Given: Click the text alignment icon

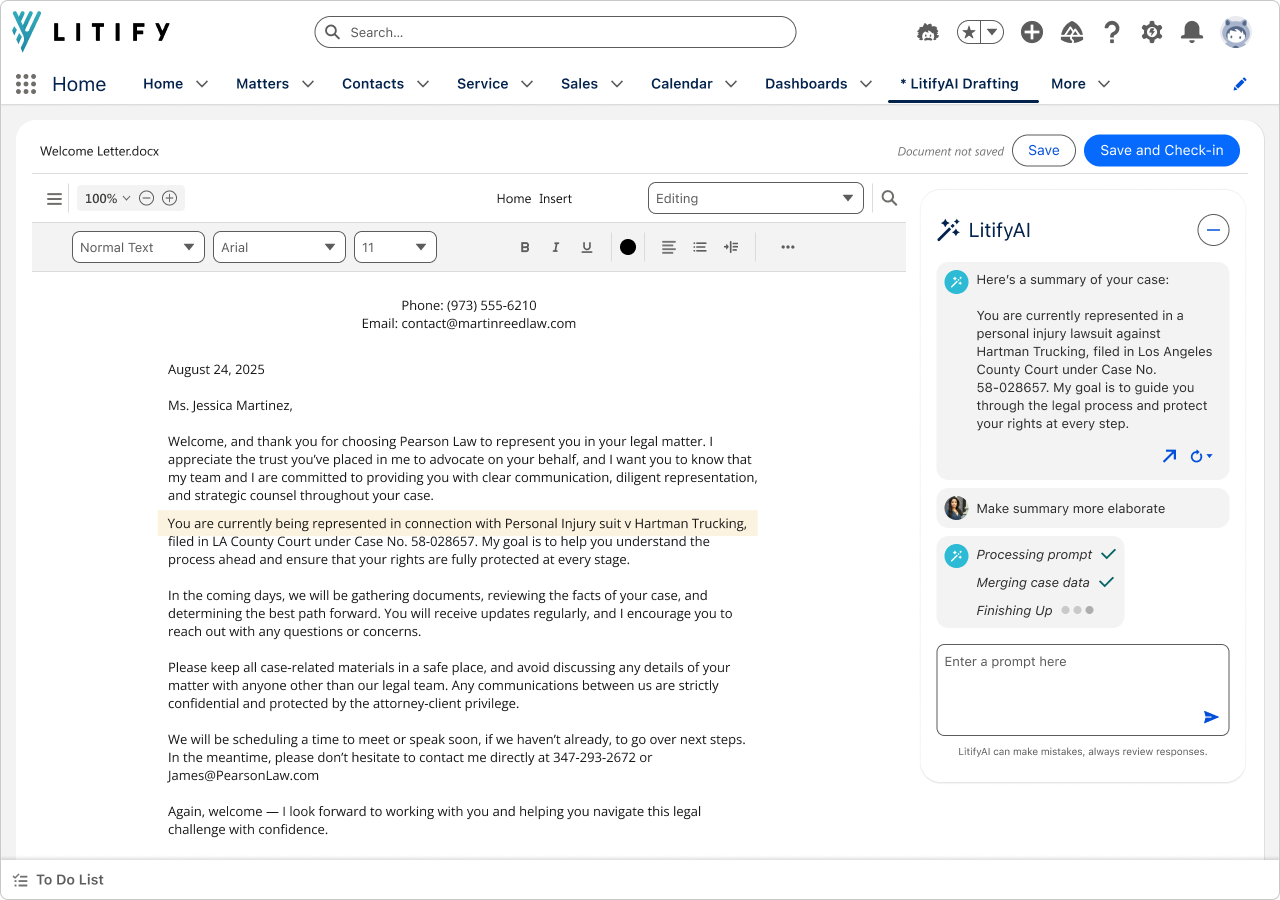Looking at the screenshot, I should point(669,247).
